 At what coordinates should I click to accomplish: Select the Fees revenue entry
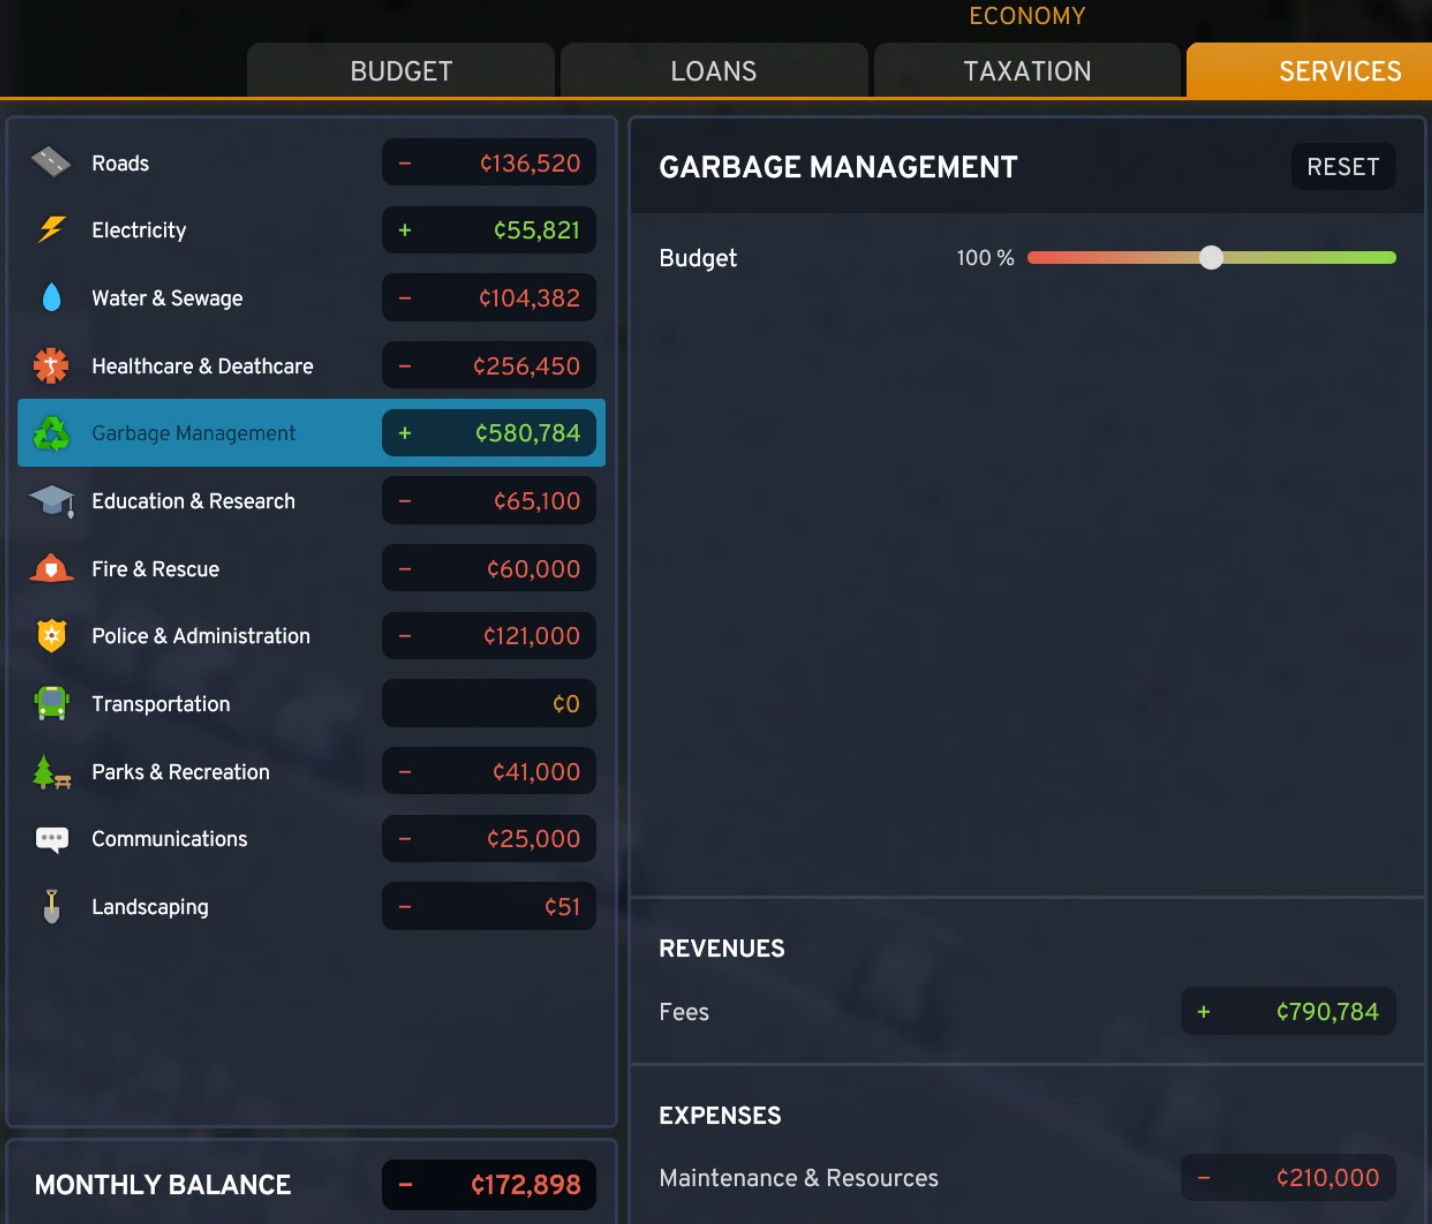point(1288,1011)
